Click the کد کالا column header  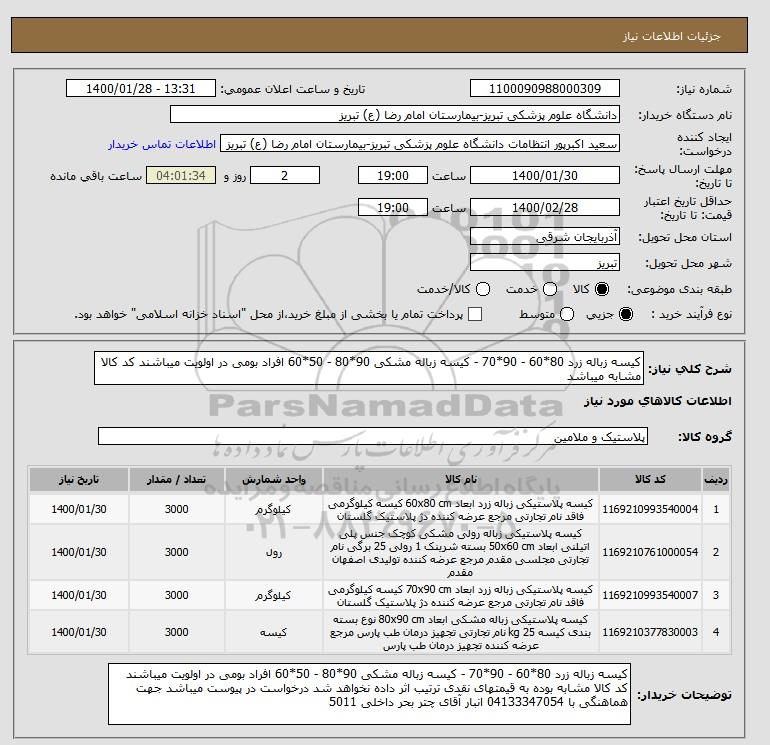point(650,479)
